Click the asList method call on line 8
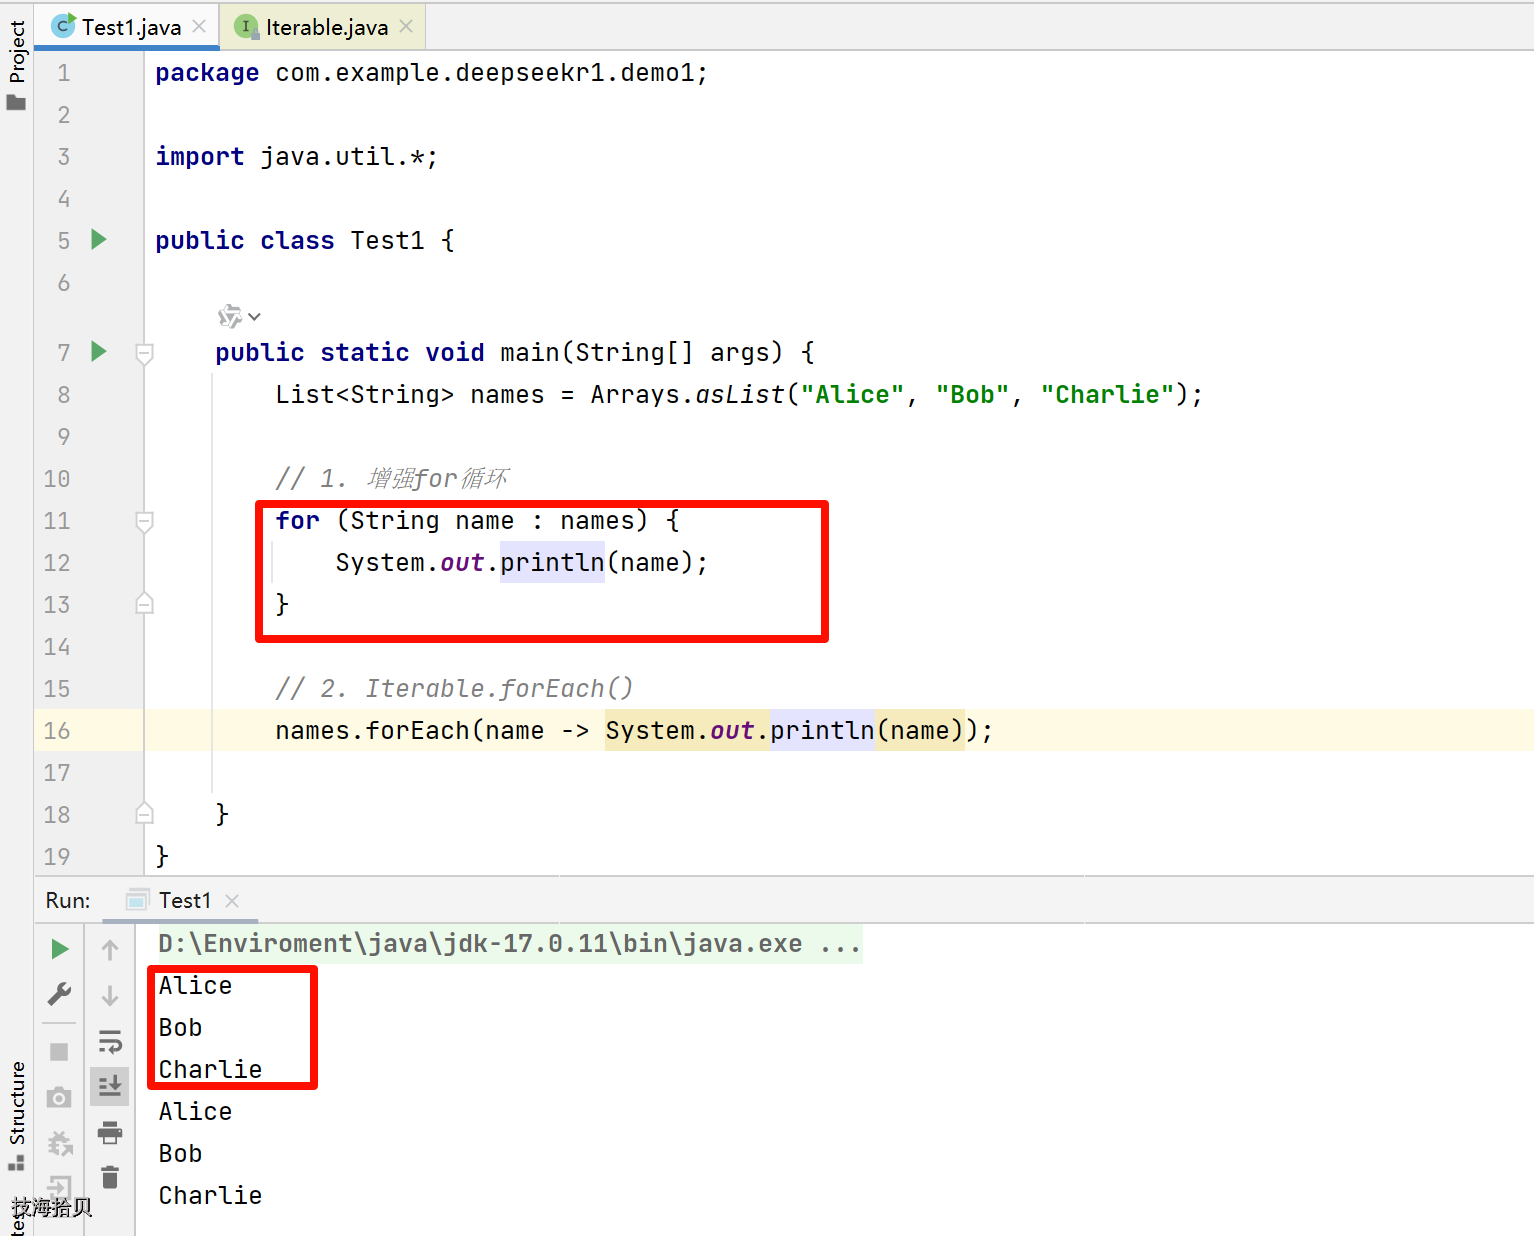 (740, 395)
